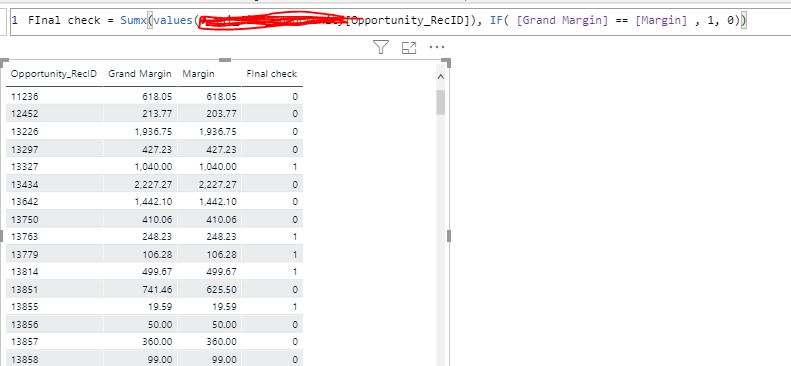Click Margin value 203.77
Image resolution: width=791 pixels, height=366 pixels.
point(221,114)
